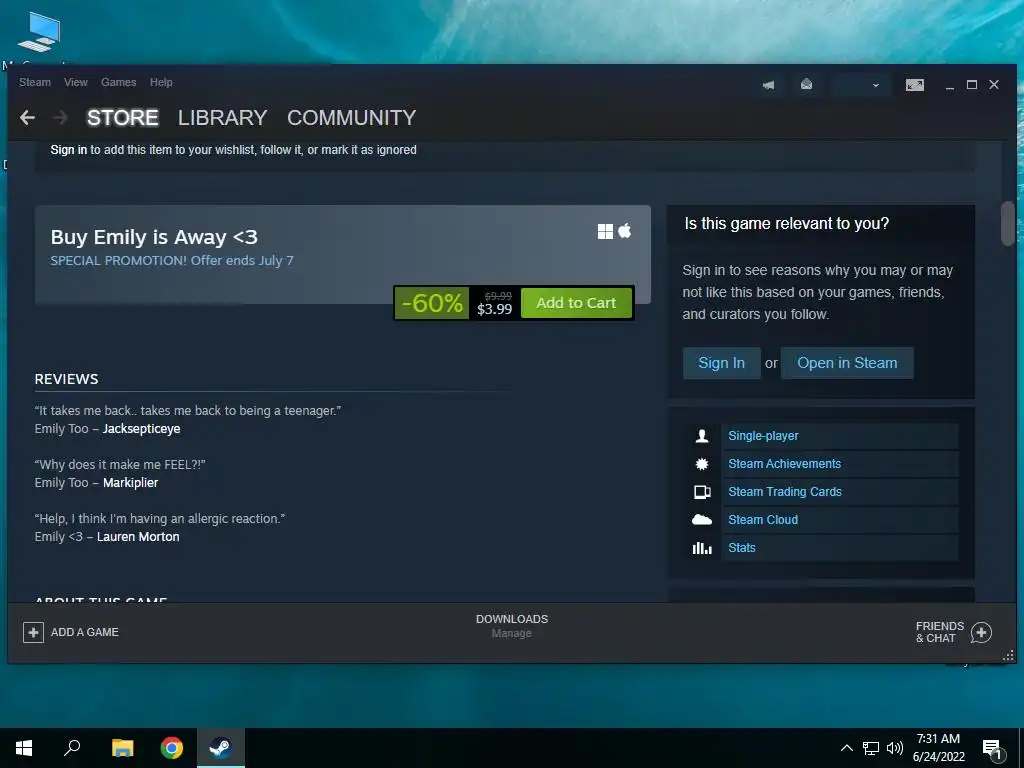Viewport: 1024px width, 768px height.
Task: Click the Windows platform icon
Action: 605,231
